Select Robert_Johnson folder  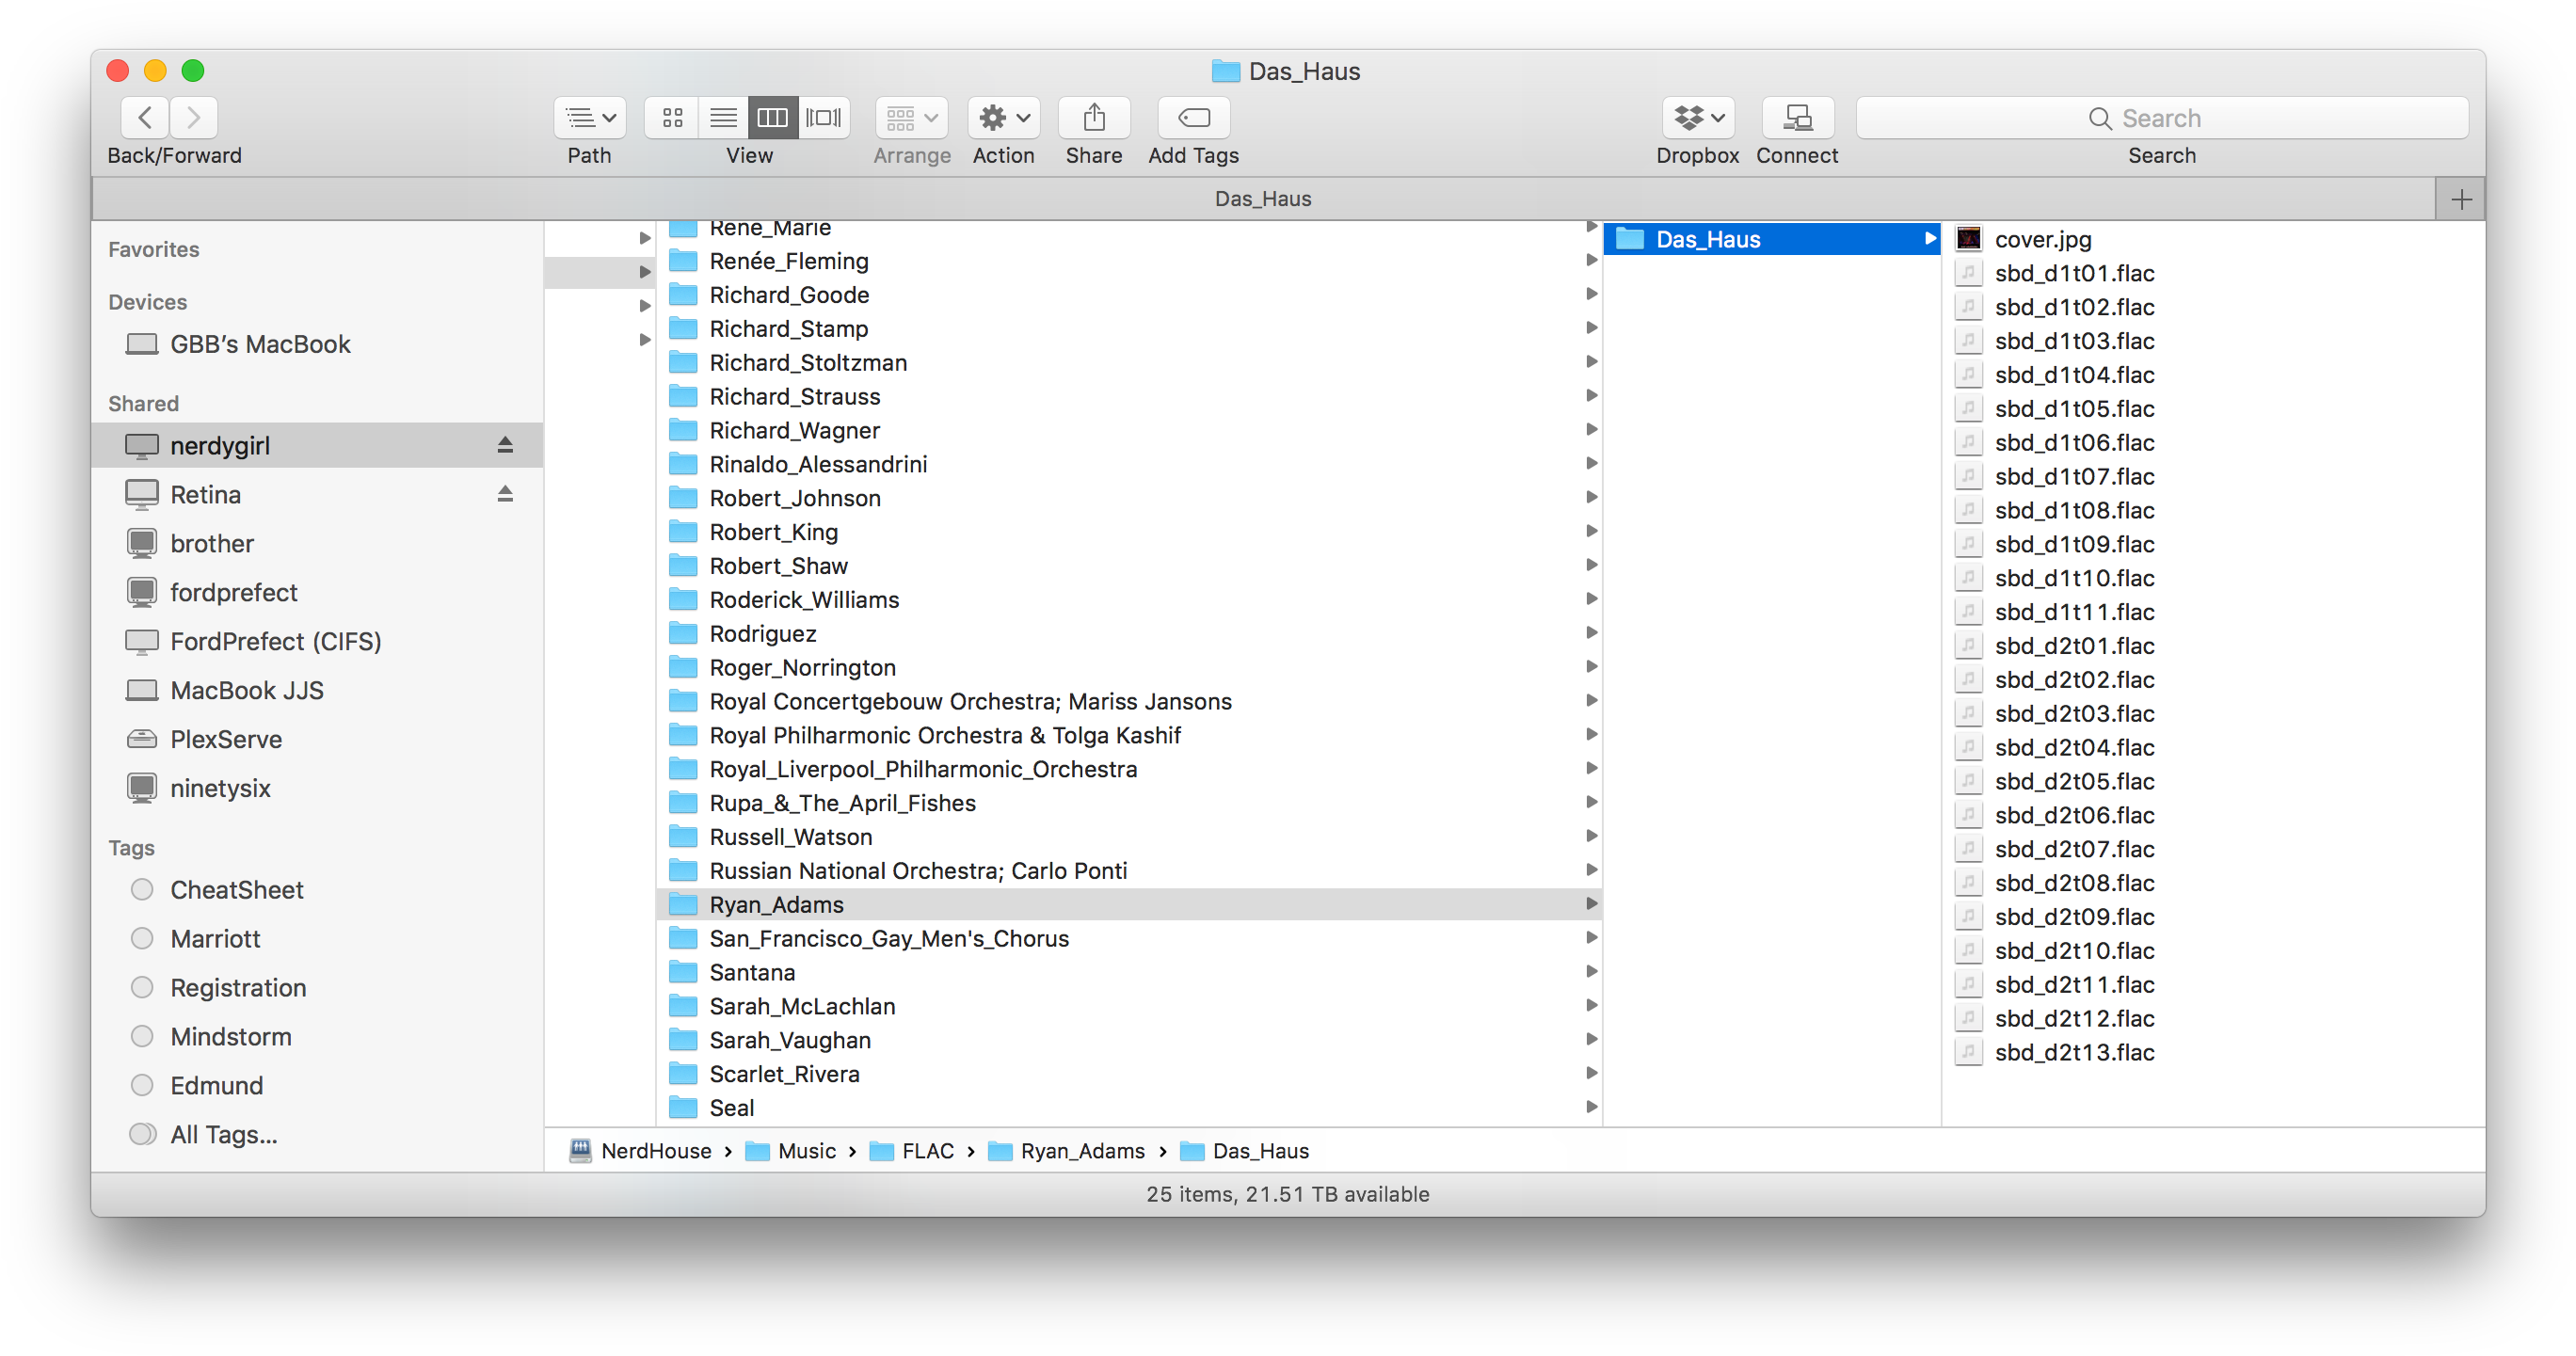[1130, 498]
